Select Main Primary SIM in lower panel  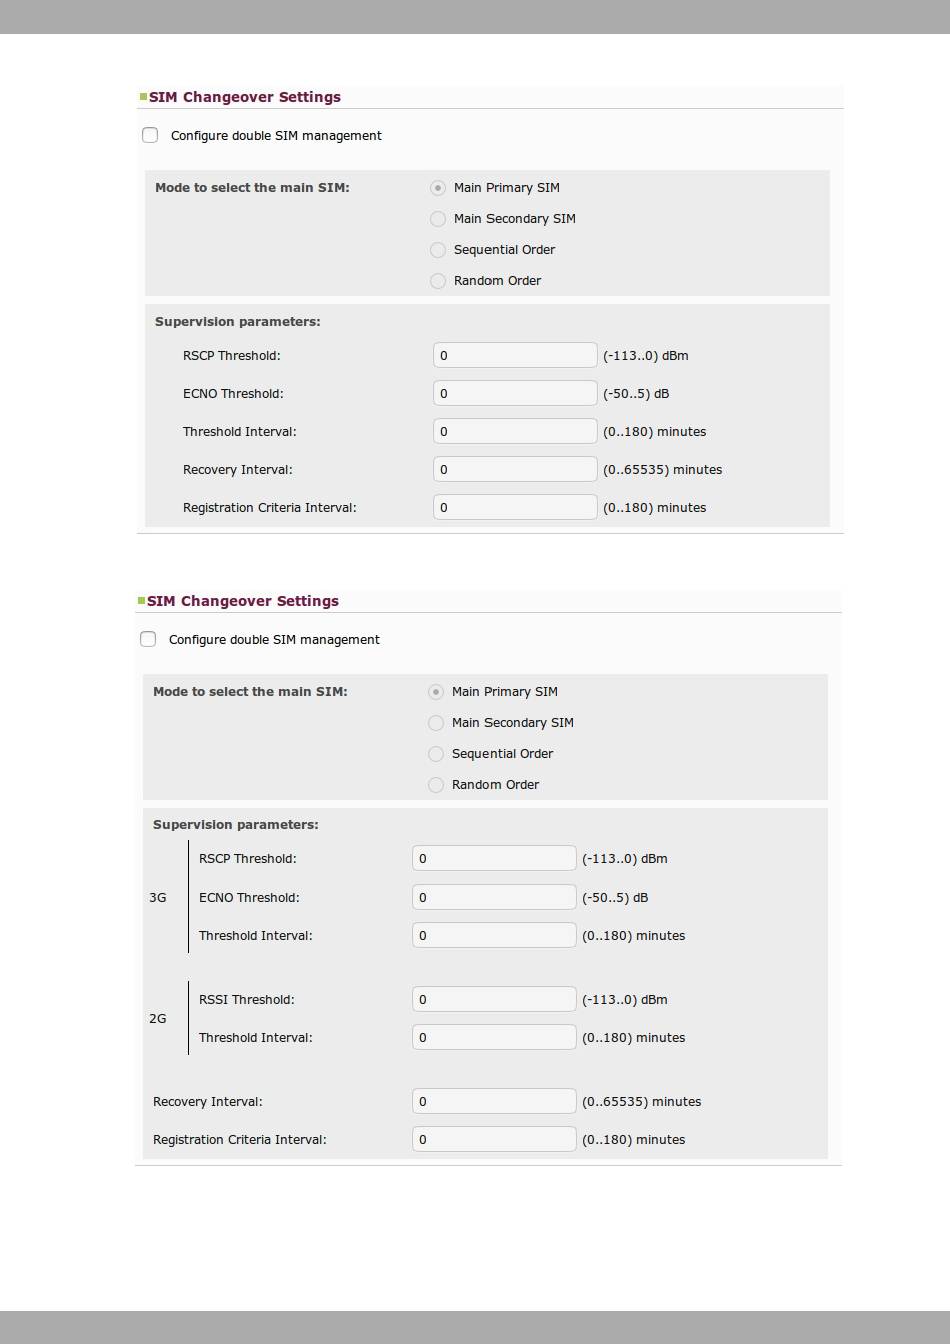pos(436,692)
